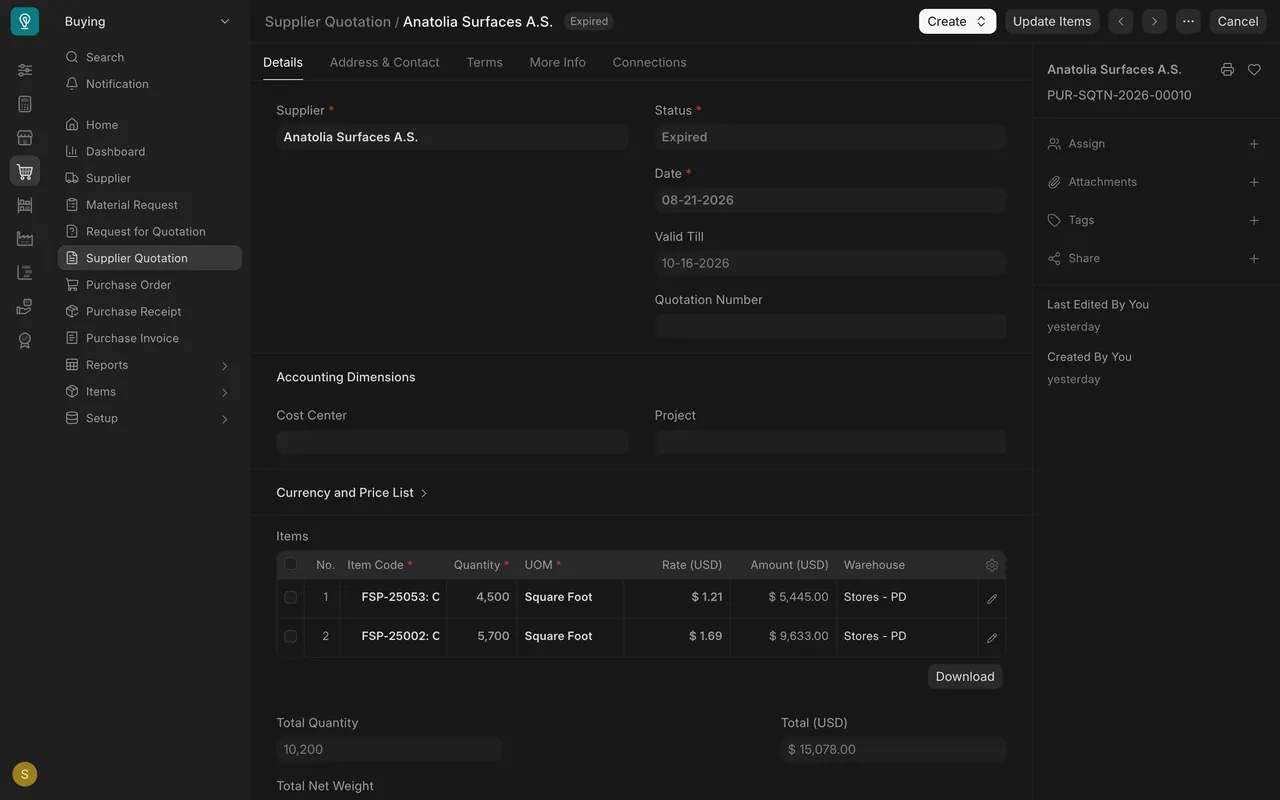Expand the Setup sidebar group
This screenshot has height=800, width=1280.
(150, 418)
